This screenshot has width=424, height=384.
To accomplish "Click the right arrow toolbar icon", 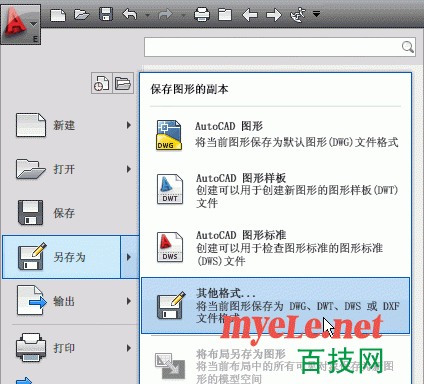I will click(274, 15).
